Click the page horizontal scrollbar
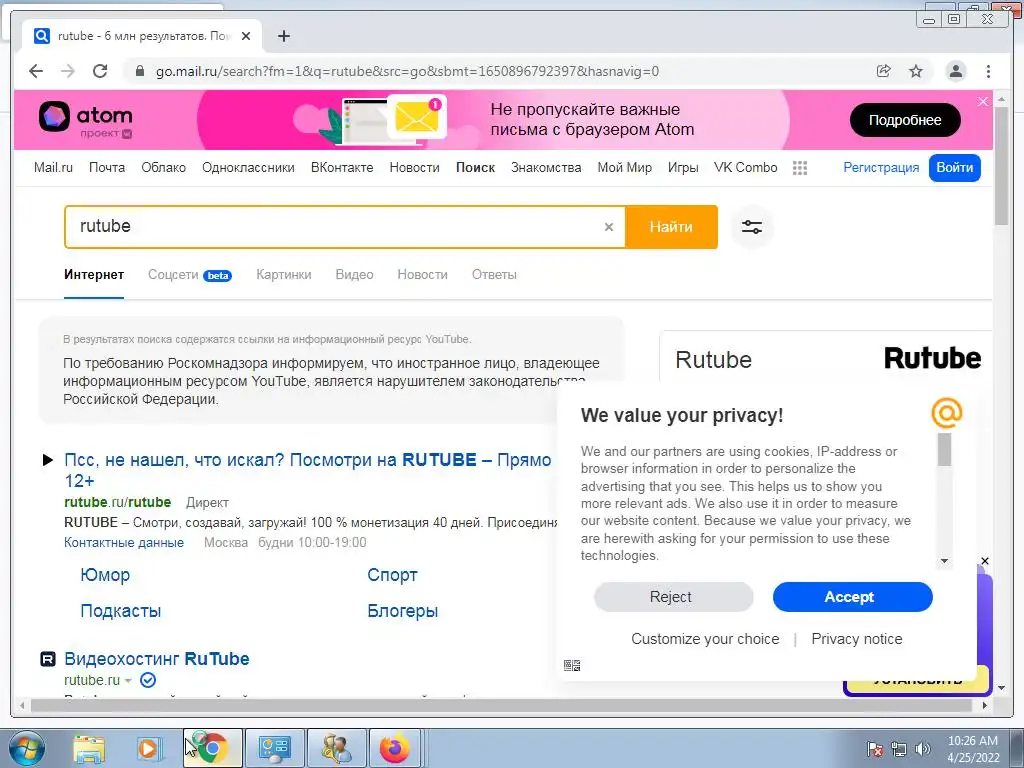Screen dimensions: 1024x768 [503, 705]
